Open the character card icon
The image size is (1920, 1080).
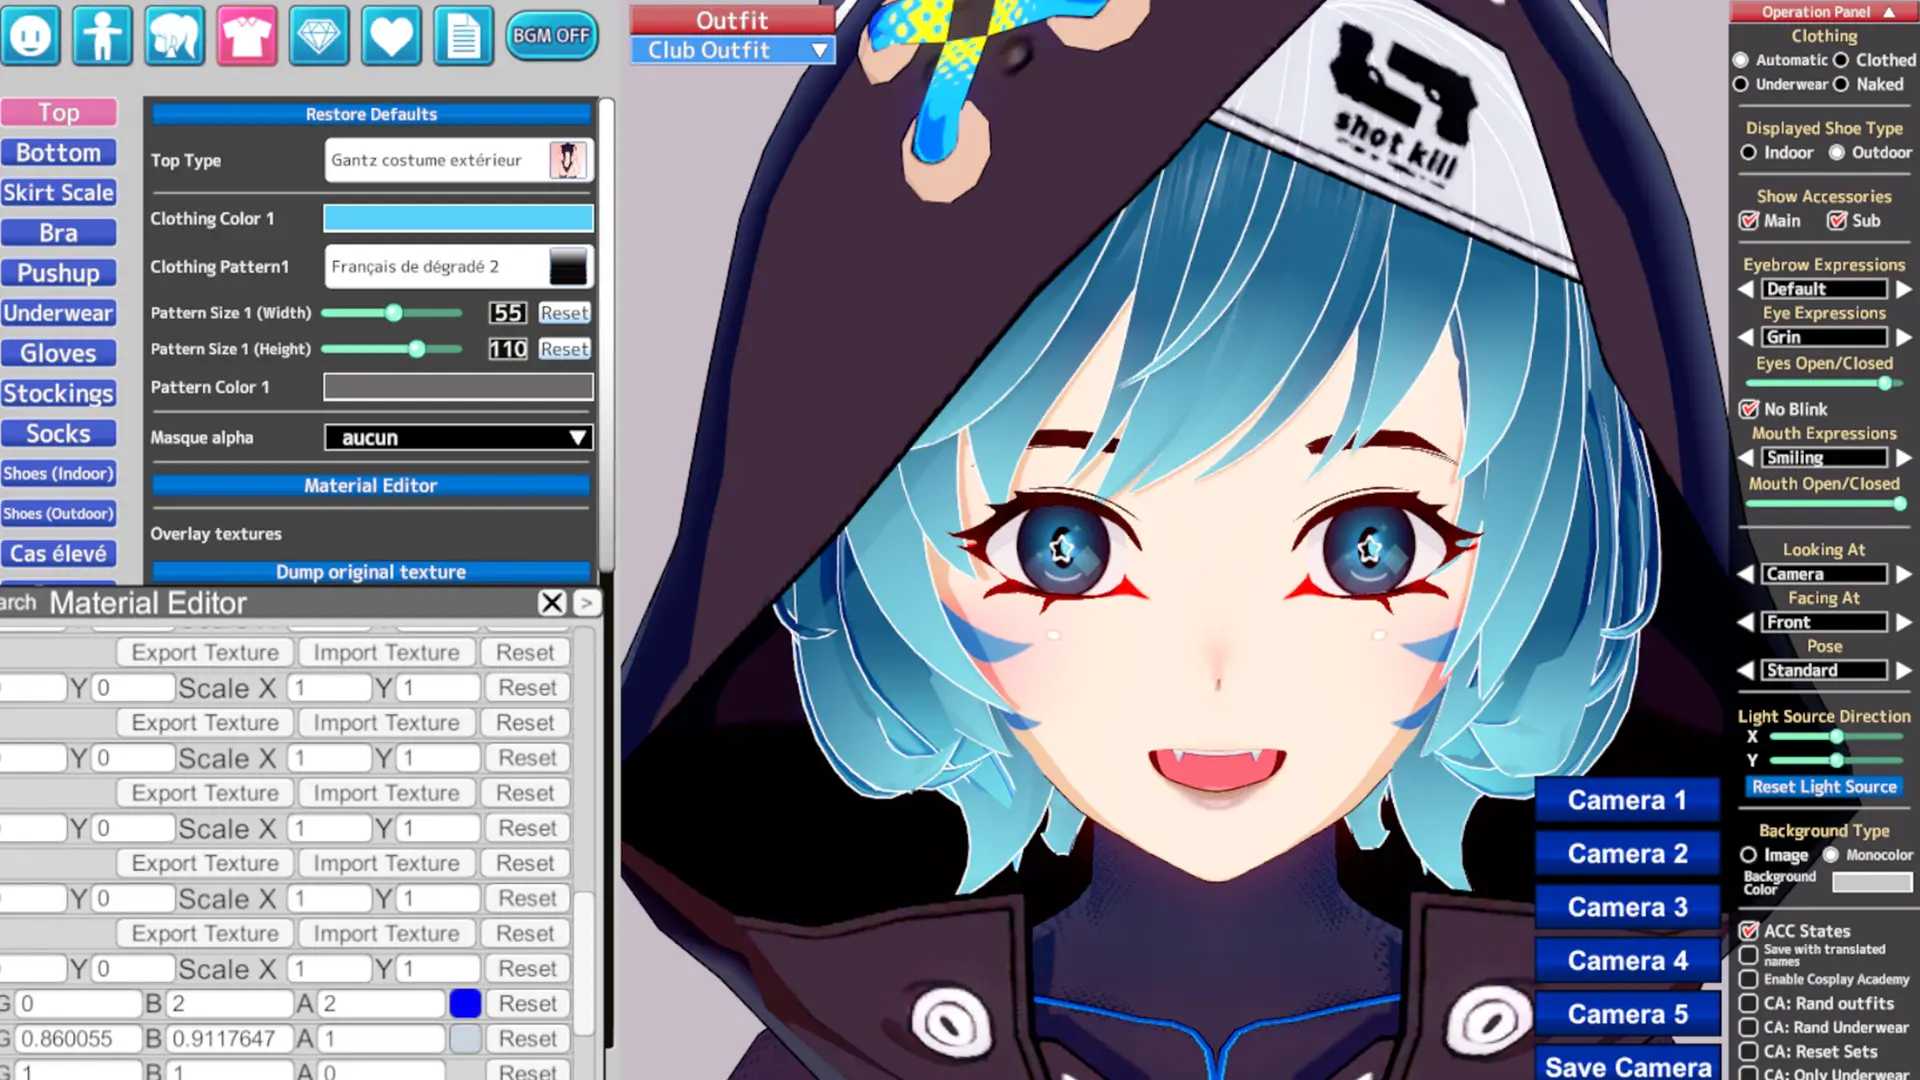point(463,35)
